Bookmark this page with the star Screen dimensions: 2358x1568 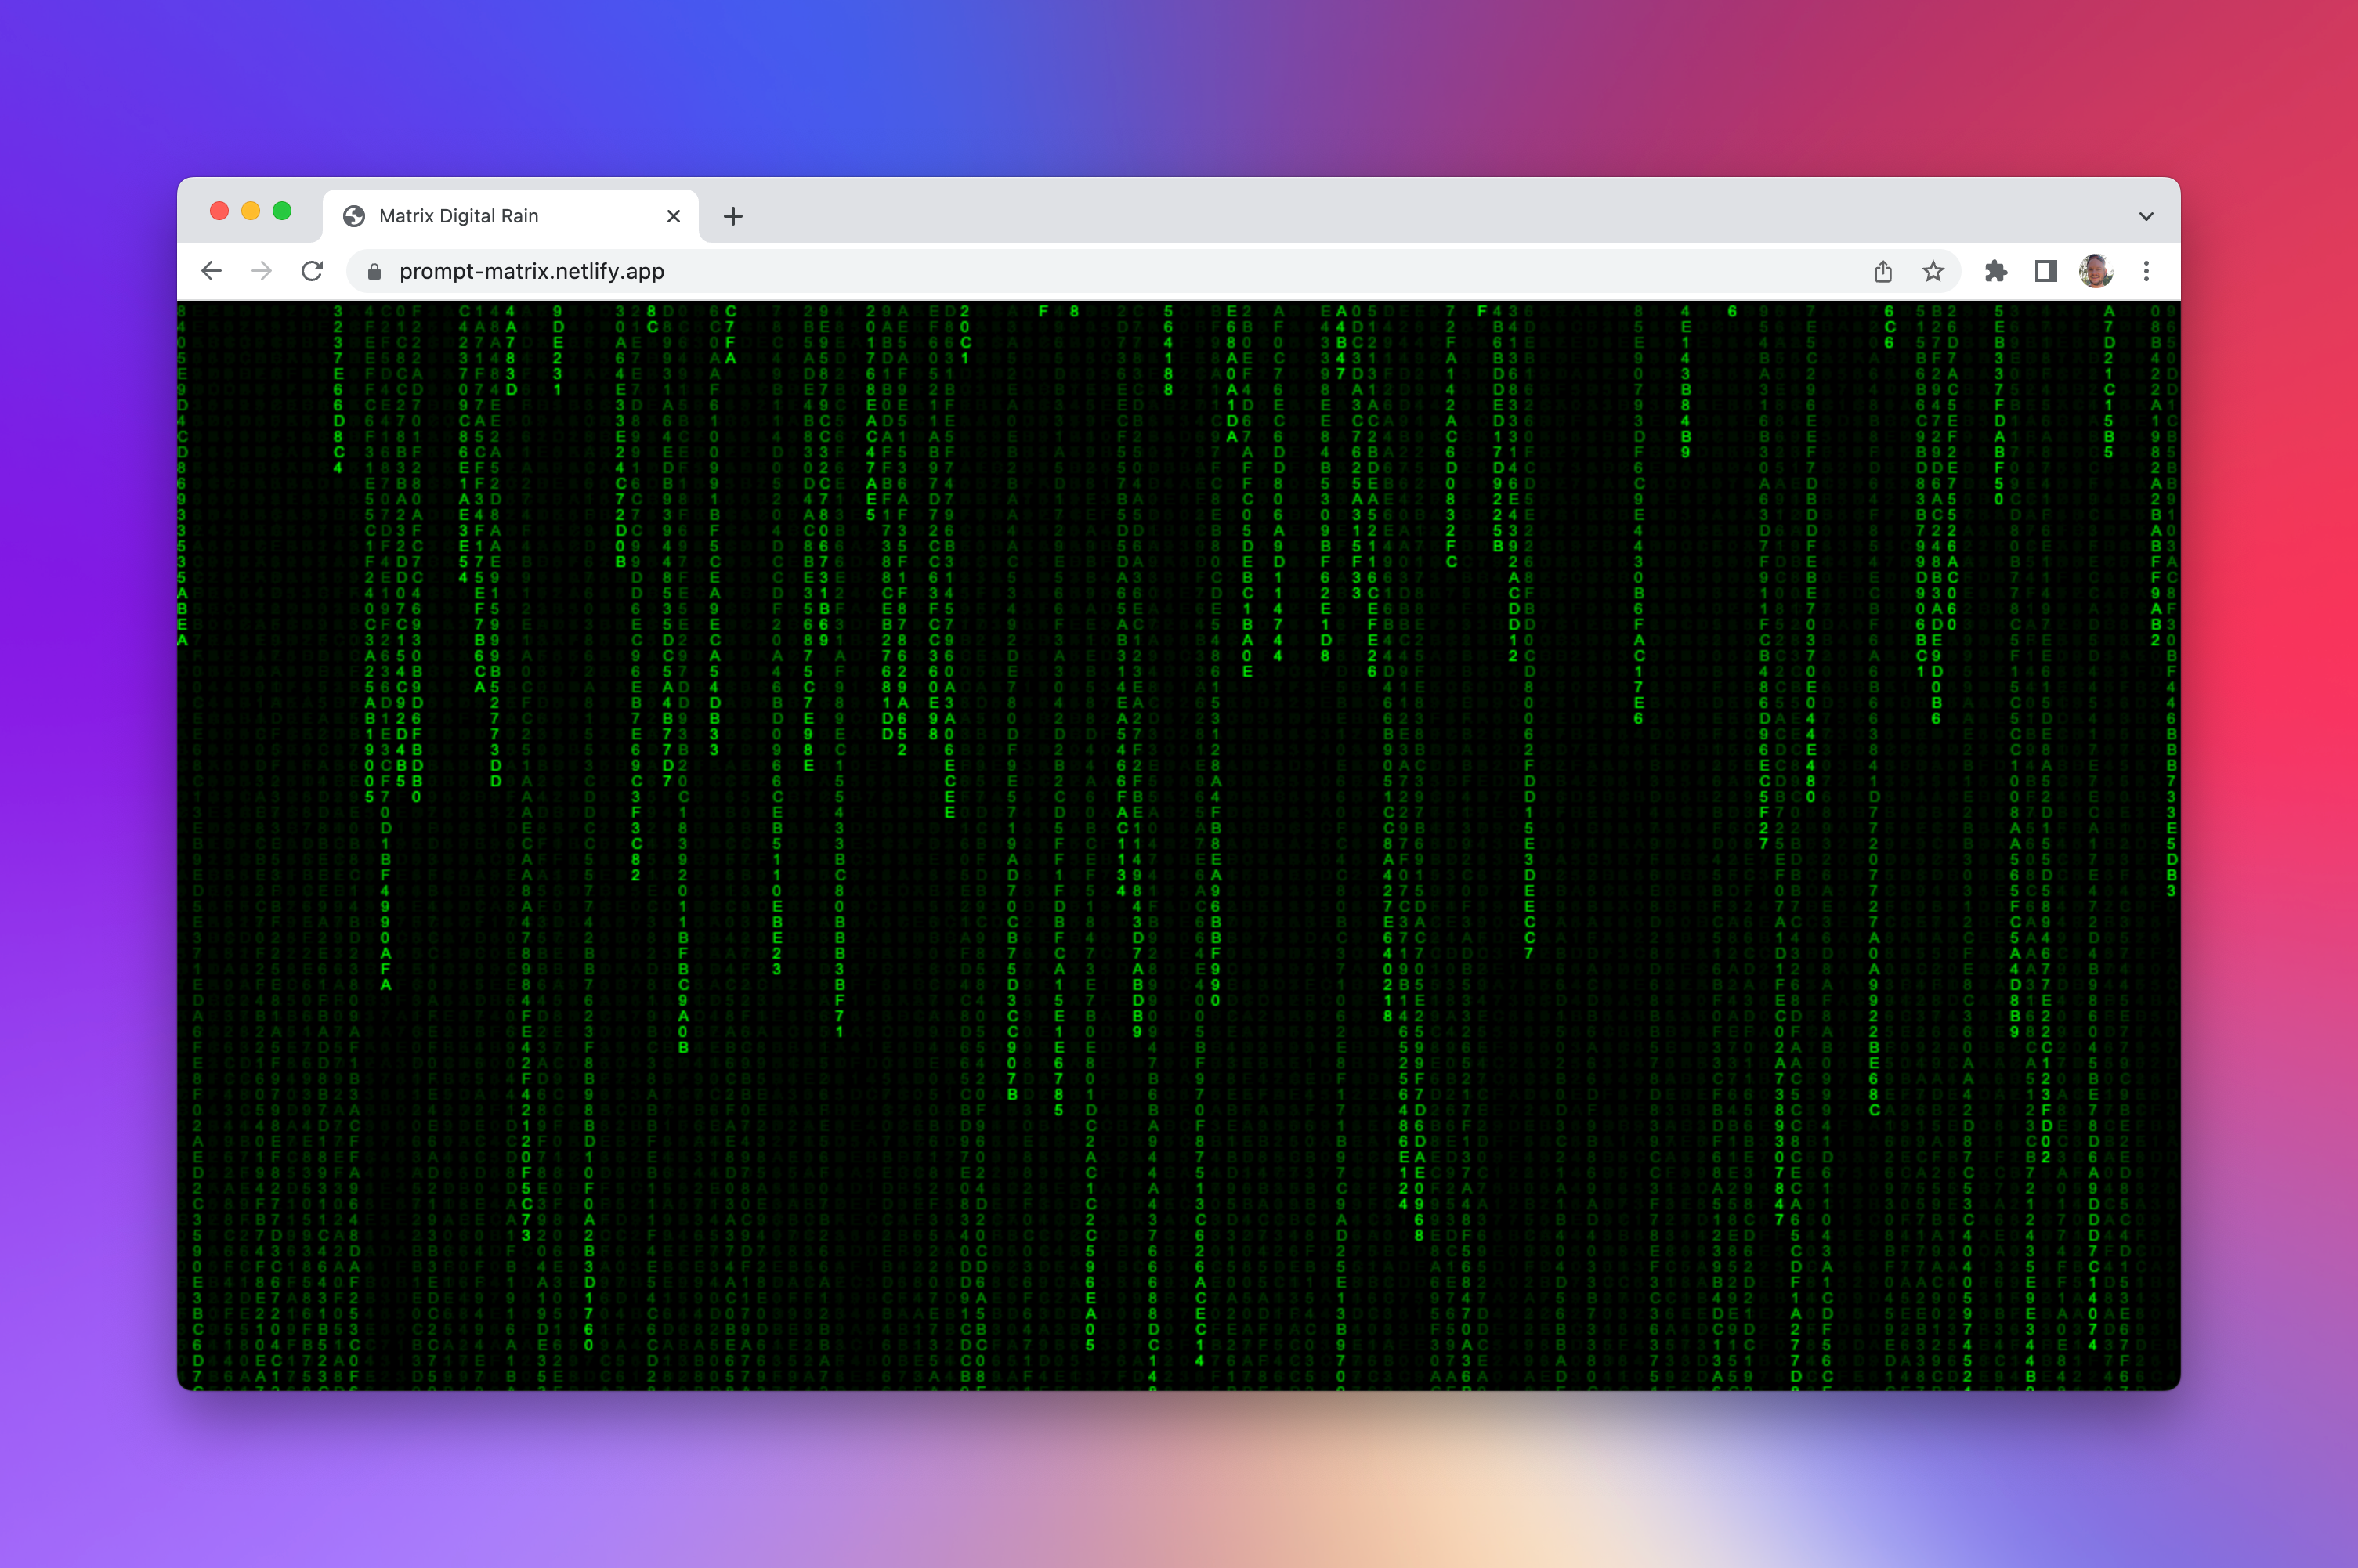pos(1933,271)
